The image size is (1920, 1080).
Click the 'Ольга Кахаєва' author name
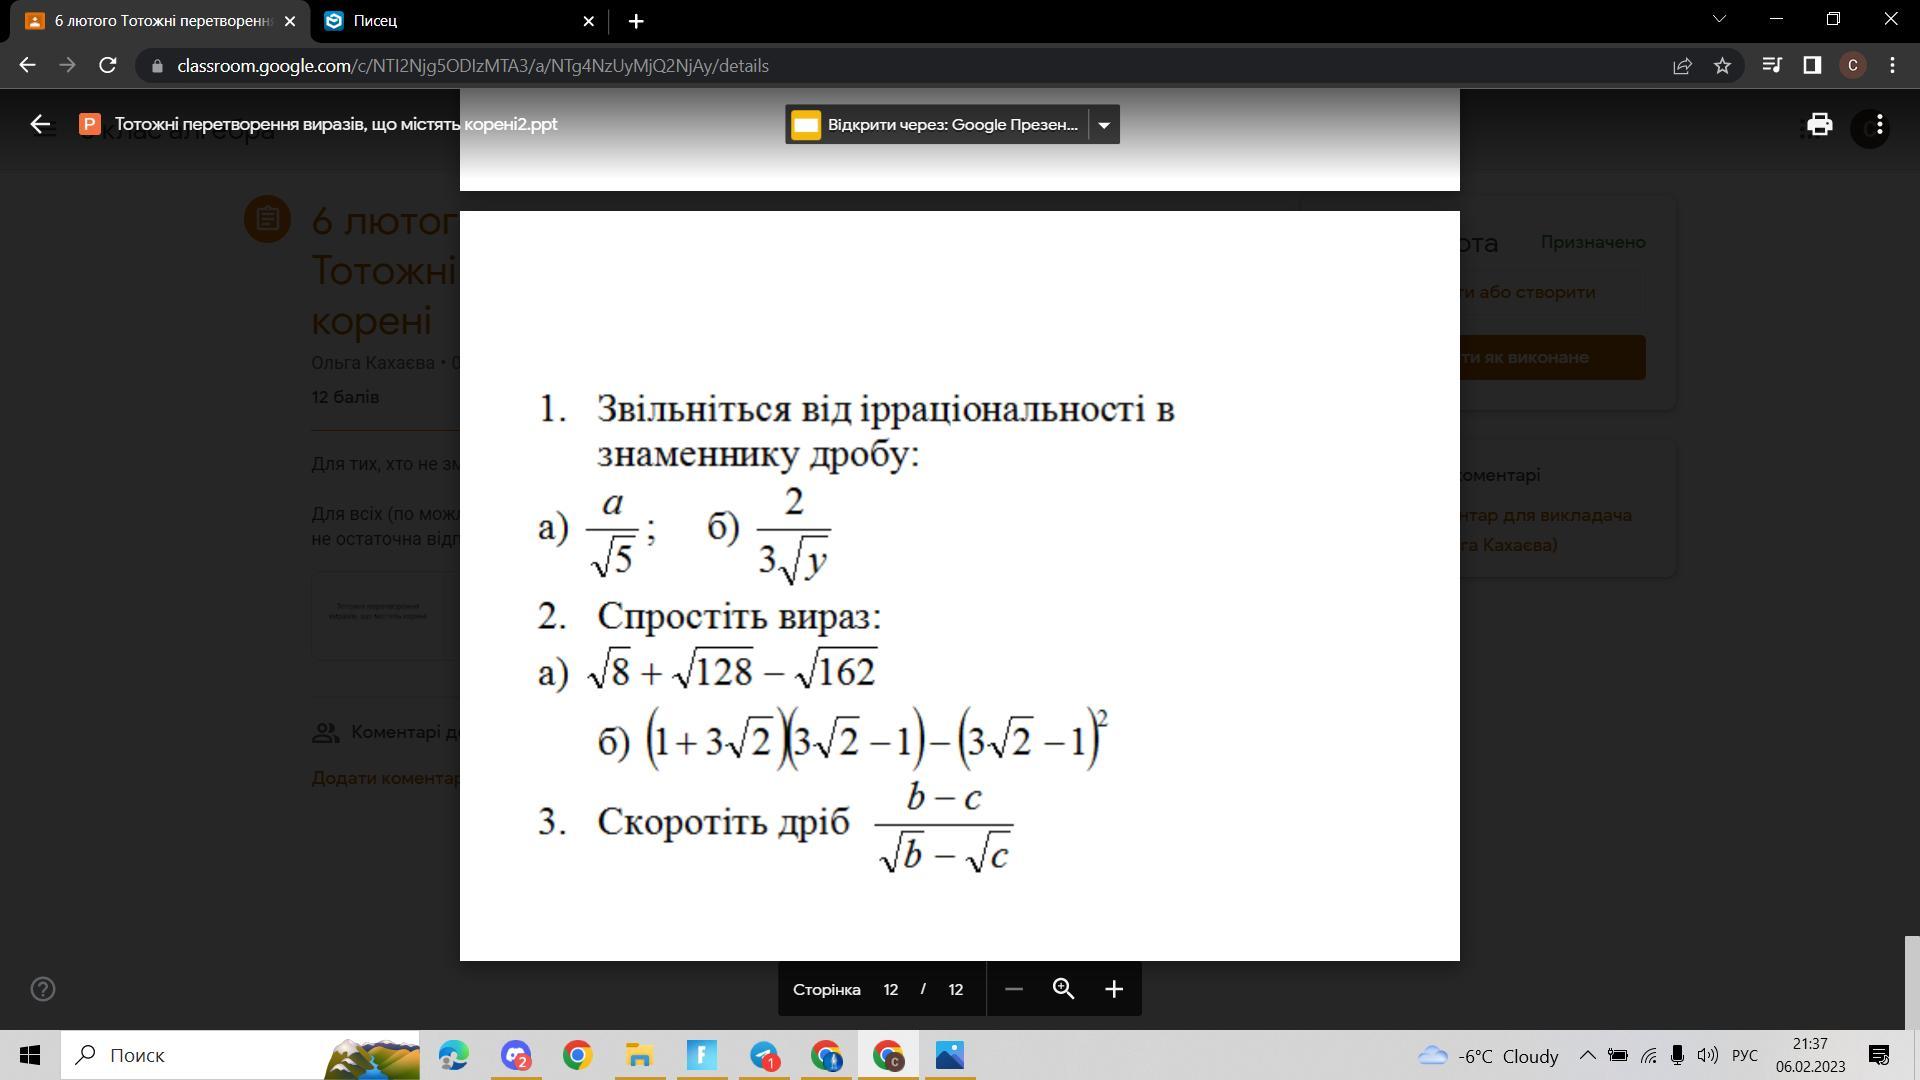373,363
